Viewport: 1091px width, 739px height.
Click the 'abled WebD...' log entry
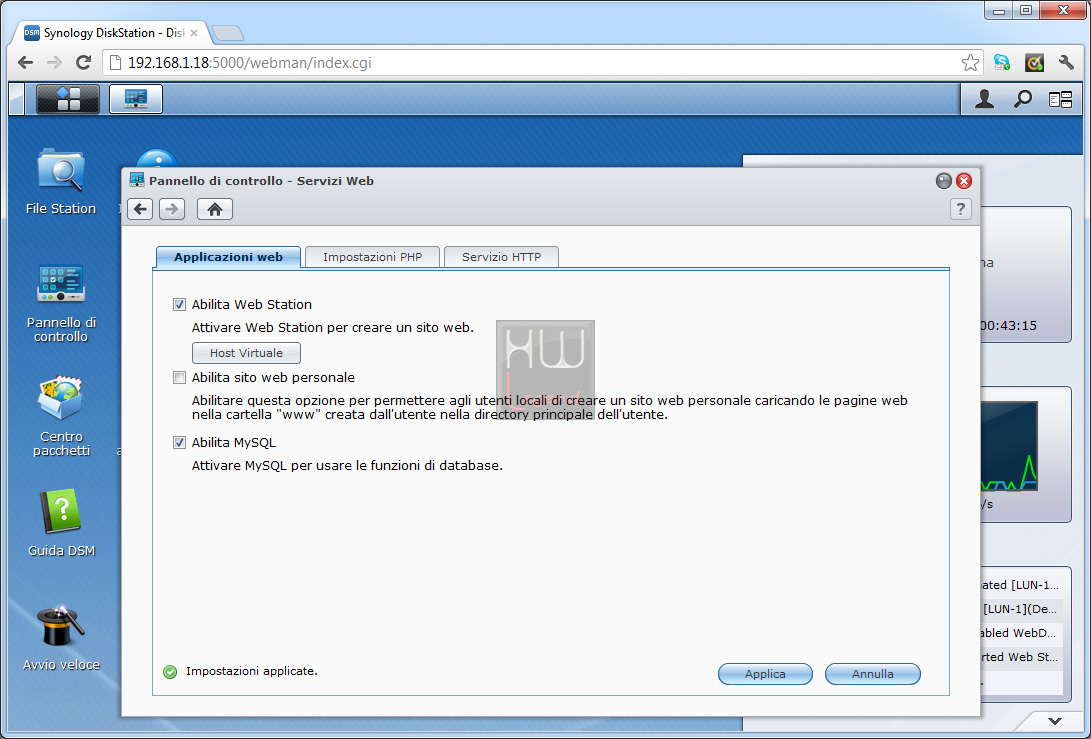[x=1018, y=633]
